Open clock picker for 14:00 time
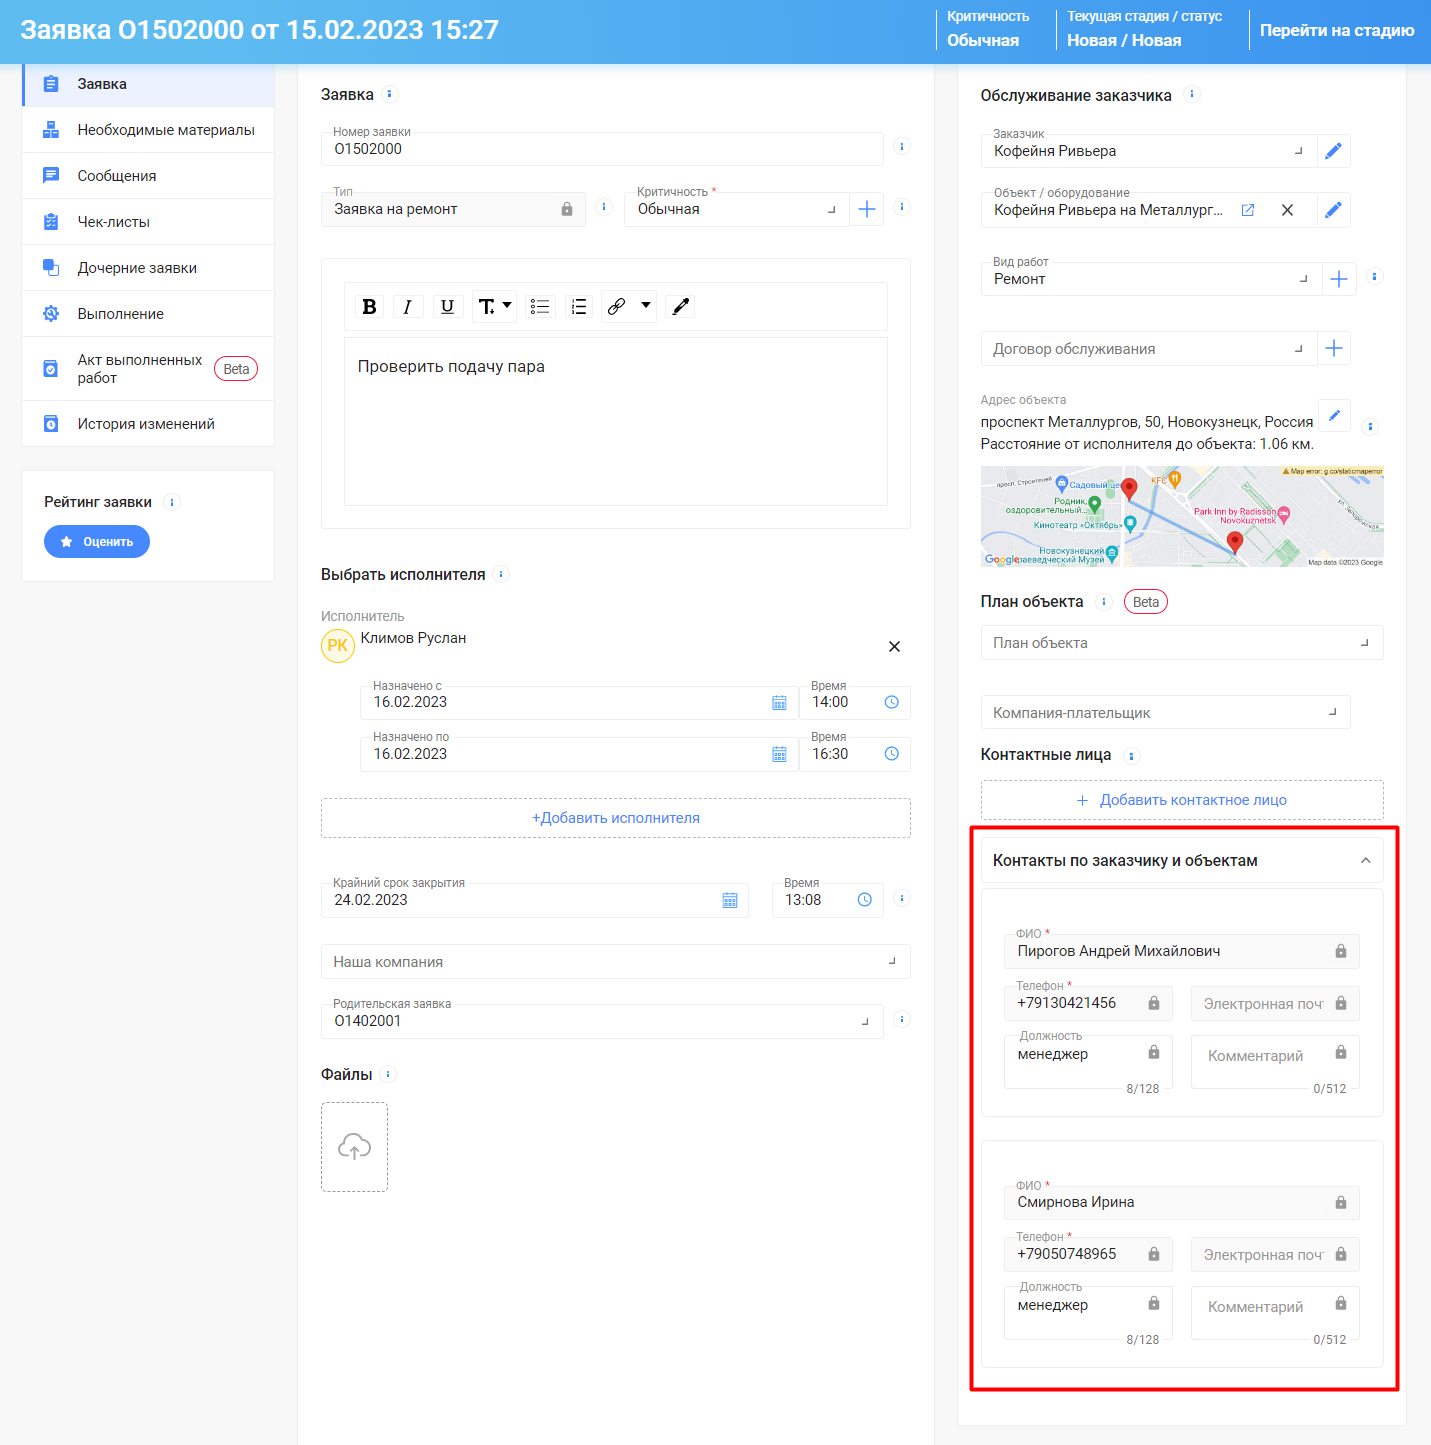 (892, 702)
